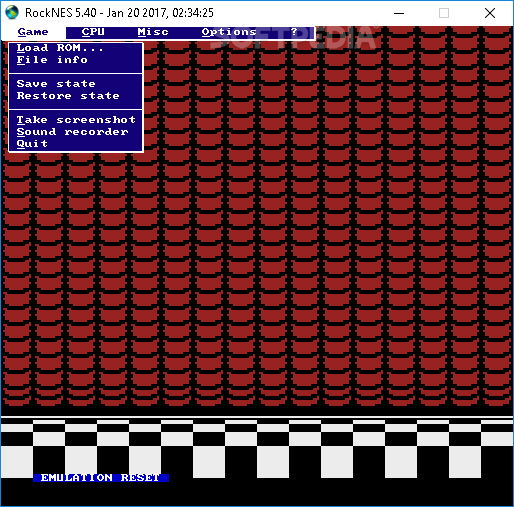Image resolution: width=514 pixels, height=507 pixels.
Task: Open Sound recorder from Game menu
Action: click(x=72, y=132)
